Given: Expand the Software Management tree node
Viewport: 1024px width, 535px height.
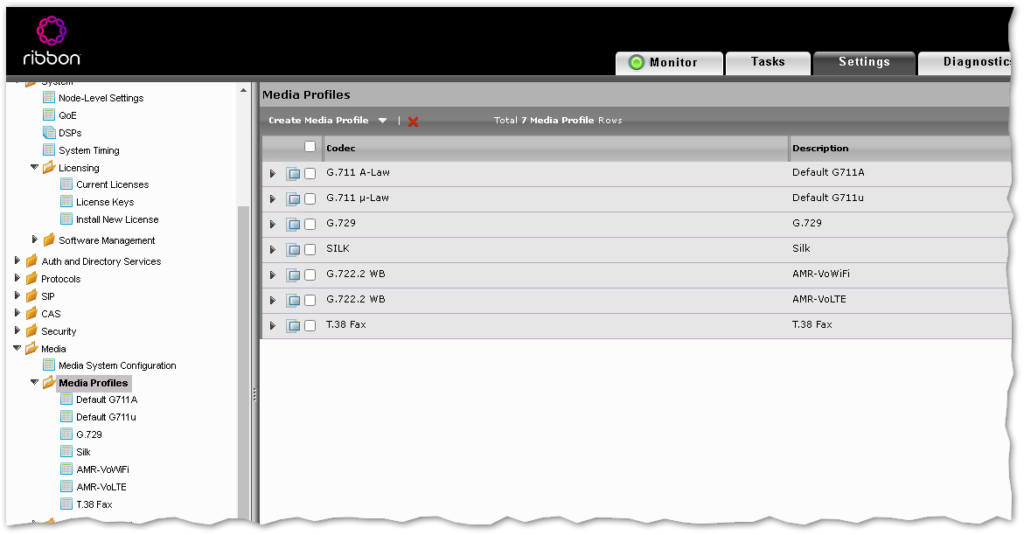Looking at the screenshot, I should point(35,240).
